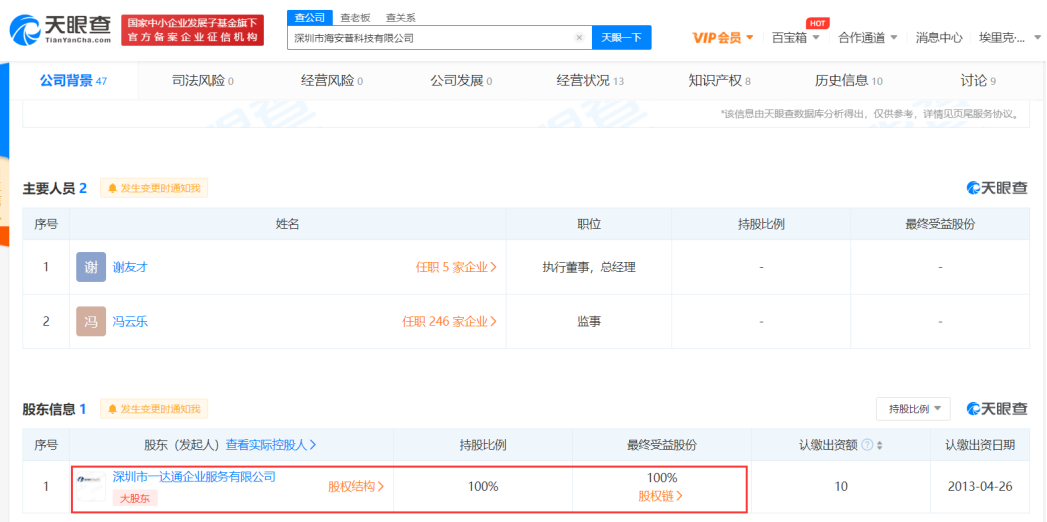Switch to 经营状况 tab
This screenshot has height=522, width=1047.
(x=590, y=81)
